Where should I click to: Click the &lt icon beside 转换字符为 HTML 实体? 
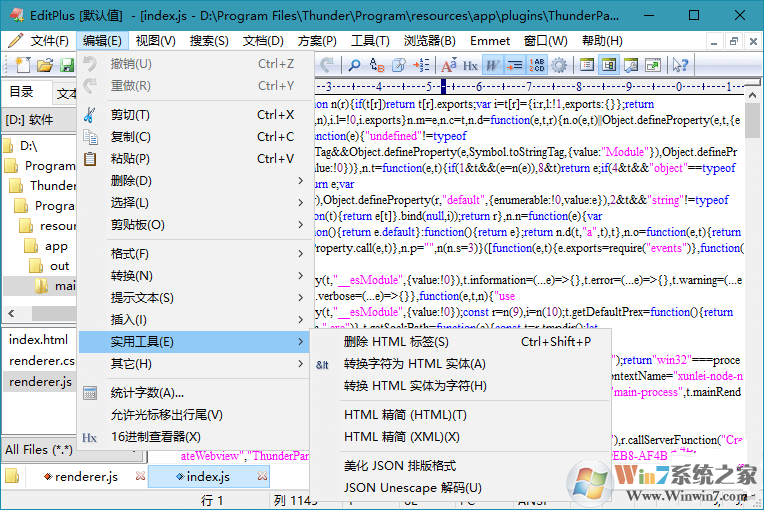[x=322, y=364]
